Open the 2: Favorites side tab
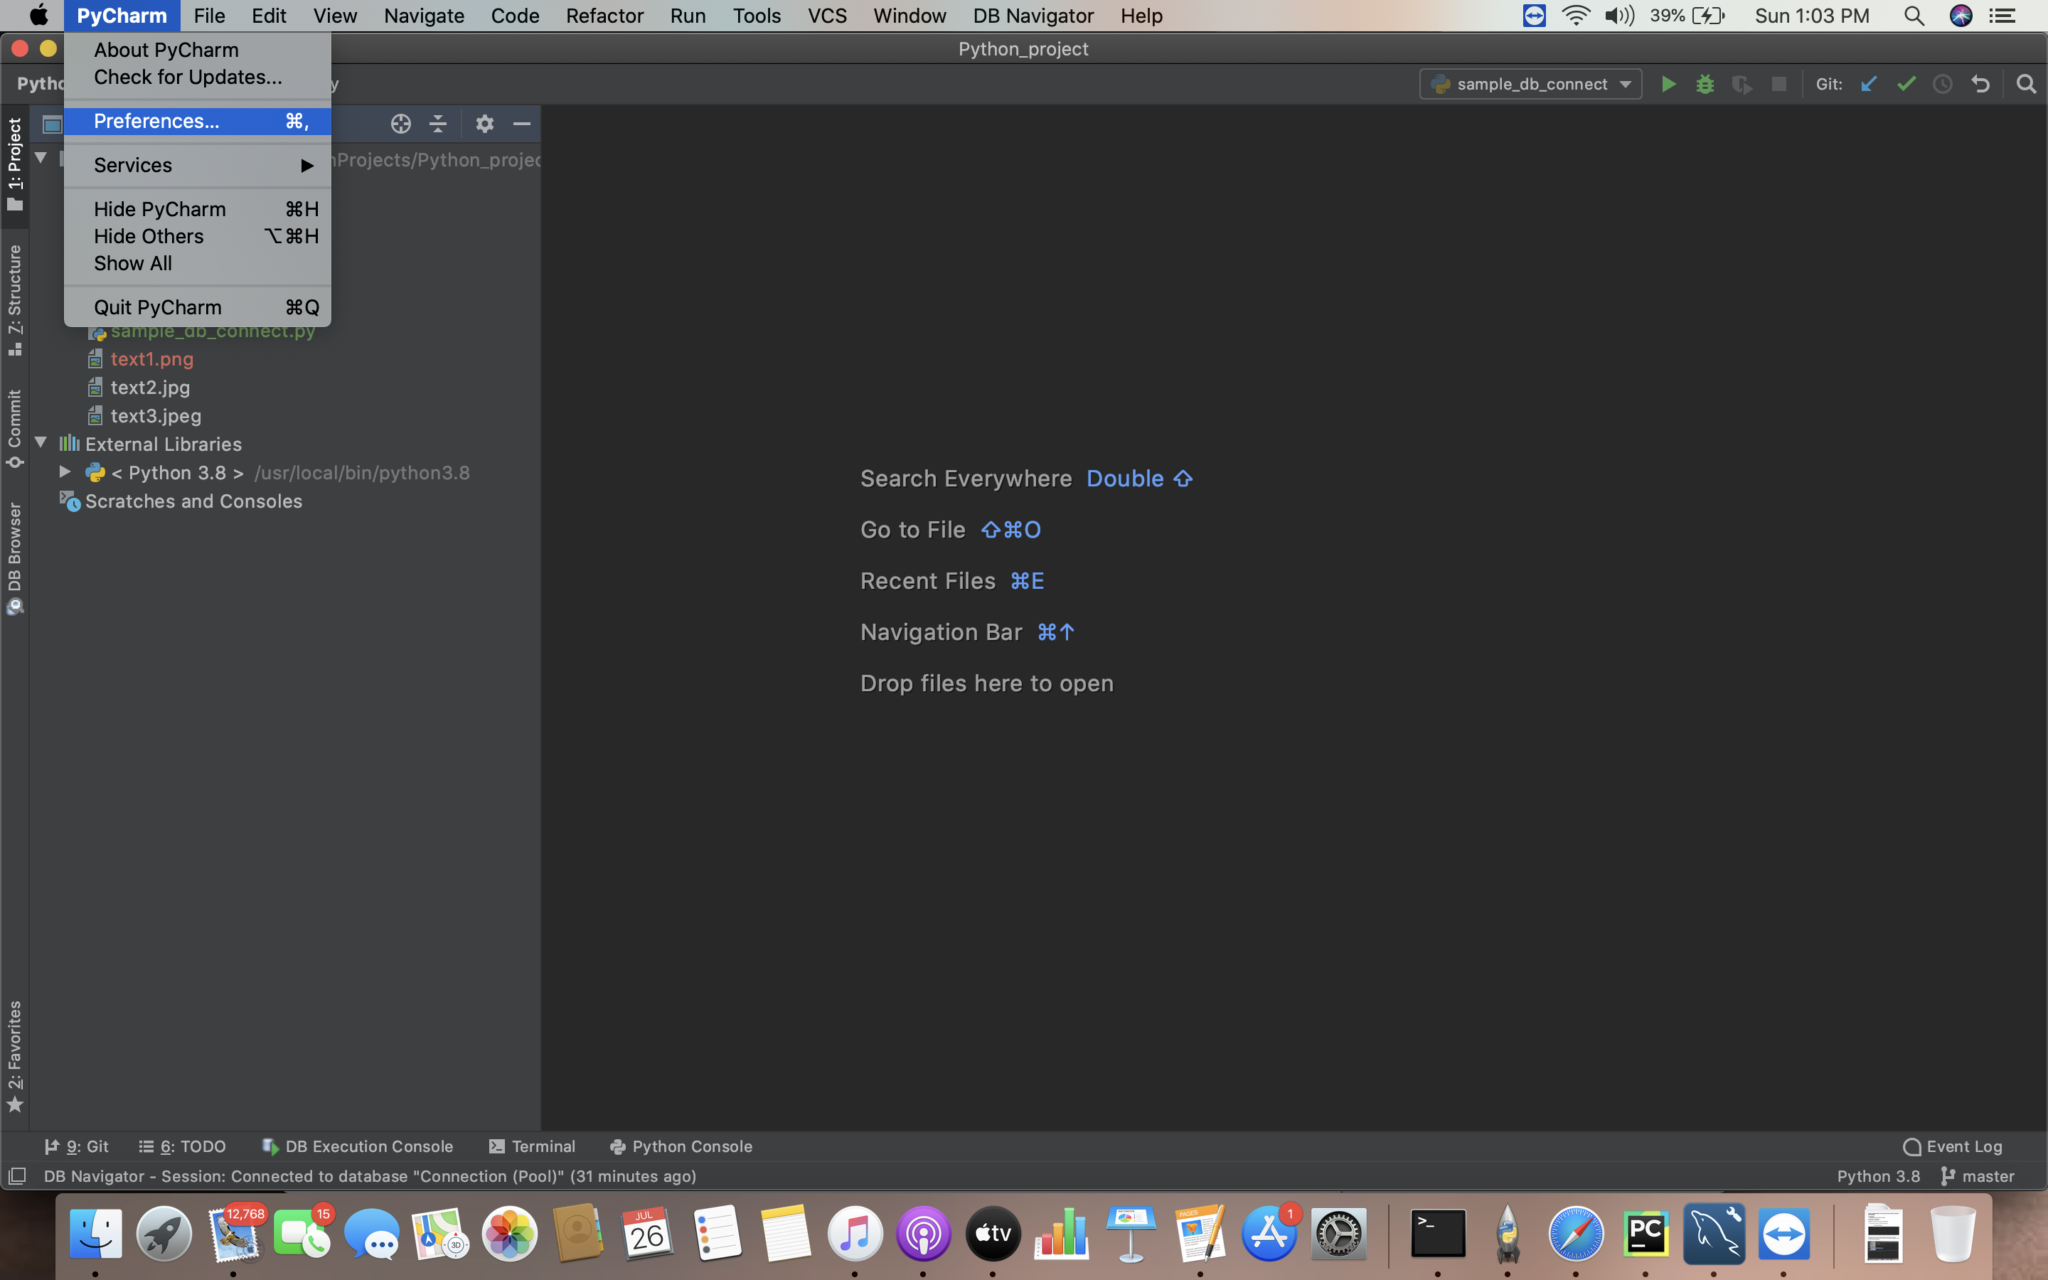Viewport: 2048px width, 1280px height. (x=15, y=1056)
